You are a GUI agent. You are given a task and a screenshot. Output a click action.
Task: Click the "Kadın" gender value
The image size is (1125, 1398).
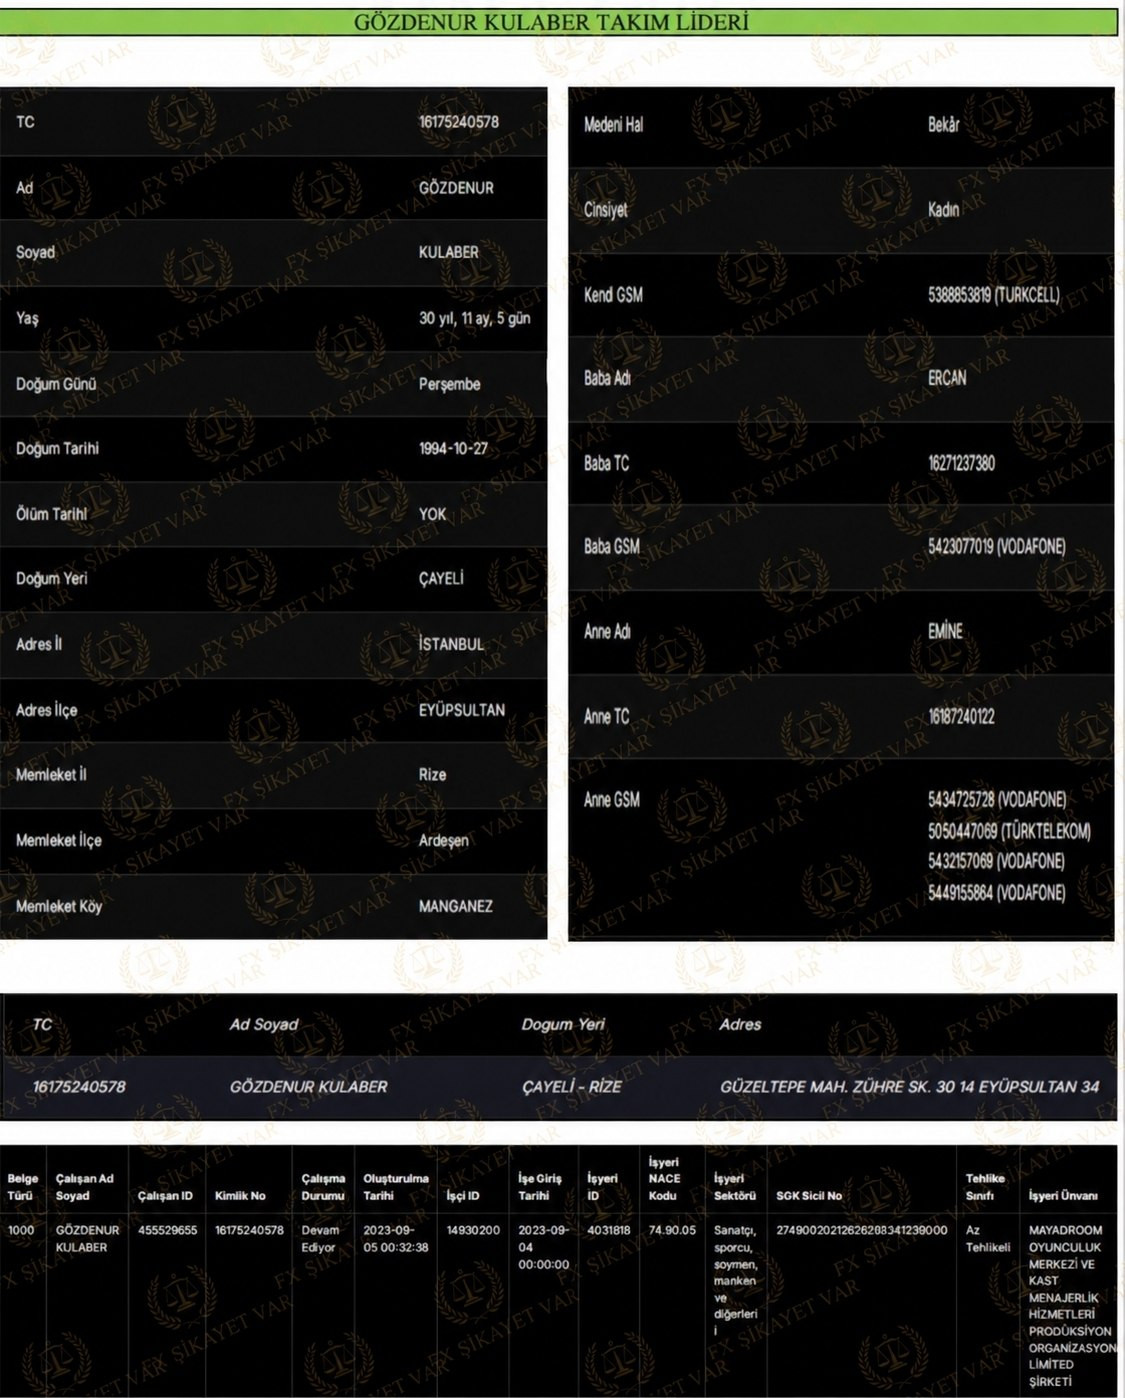point(943,210)
